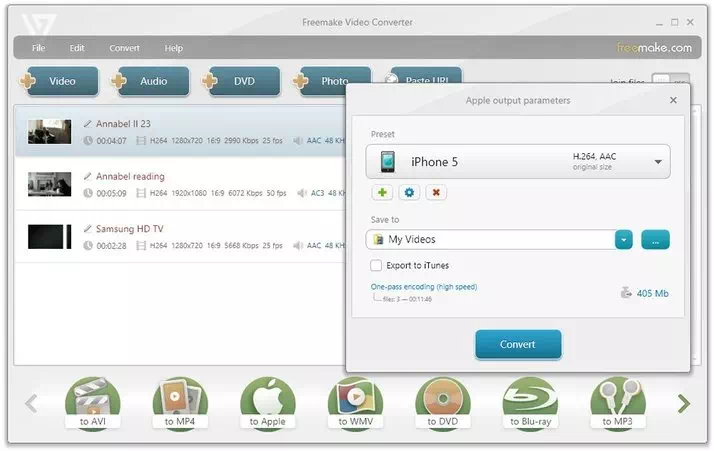Select the Samsung HD TV video thumbnail
This screenshot has width=714, height=451.
(x=49, y=236)
